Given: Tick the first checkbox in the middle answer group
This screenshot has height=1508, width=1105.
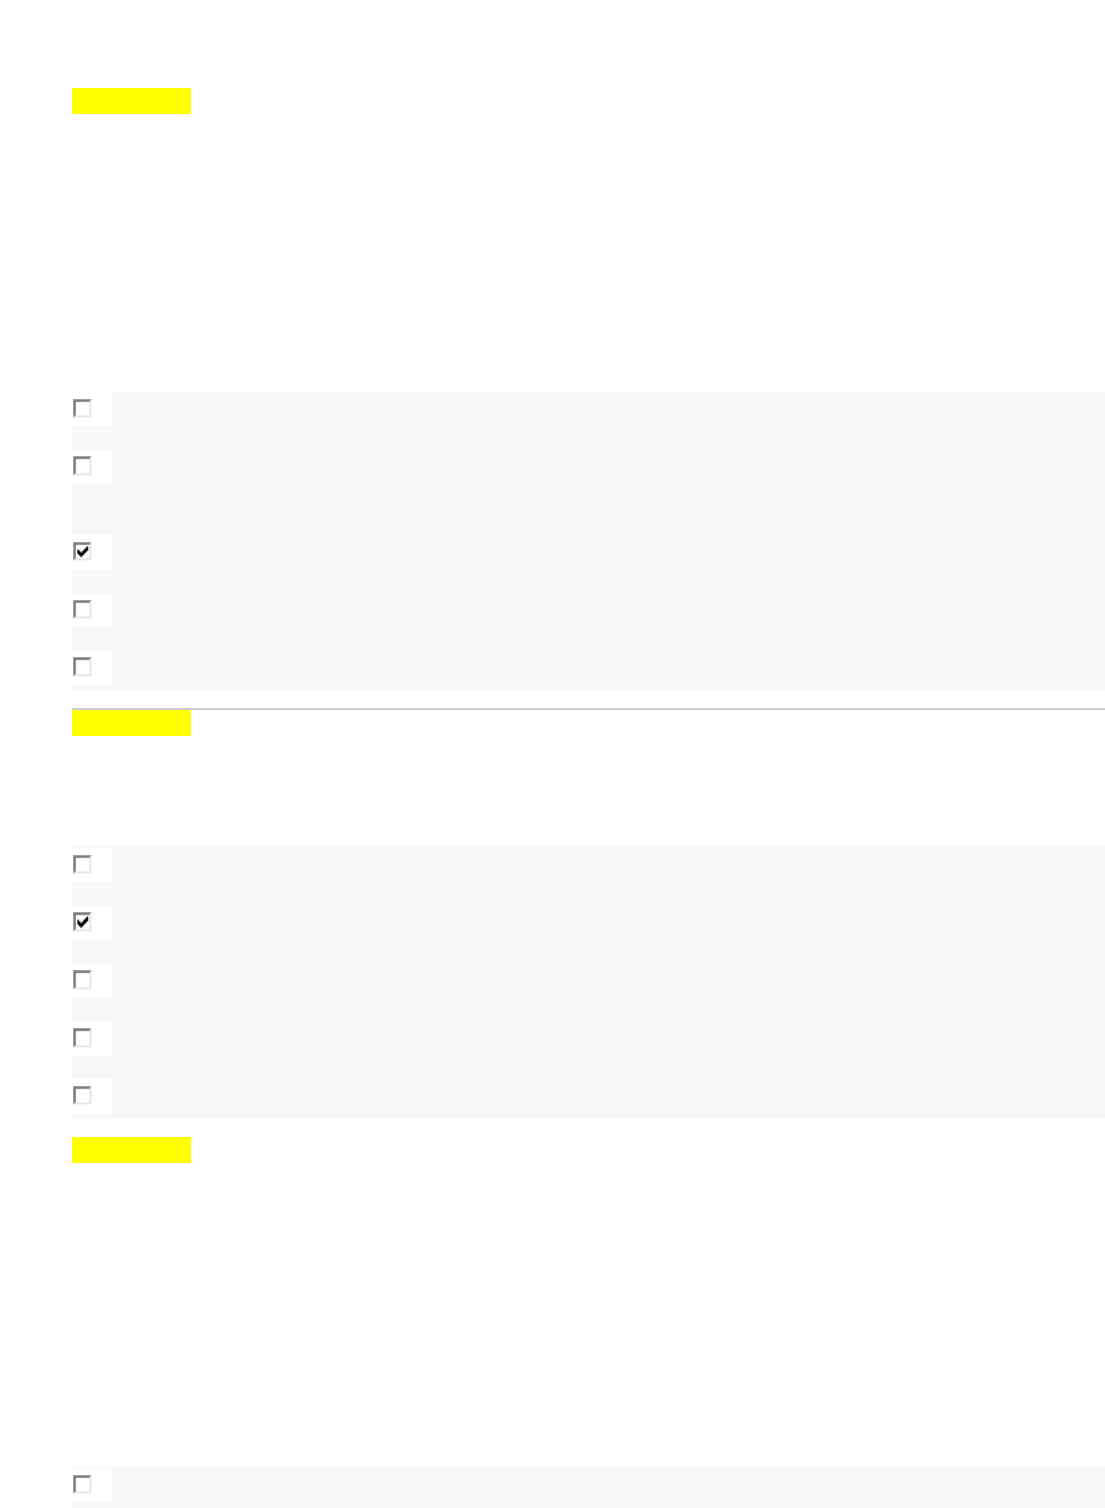Looking at the screenshot, I should [x=83, y=864].
